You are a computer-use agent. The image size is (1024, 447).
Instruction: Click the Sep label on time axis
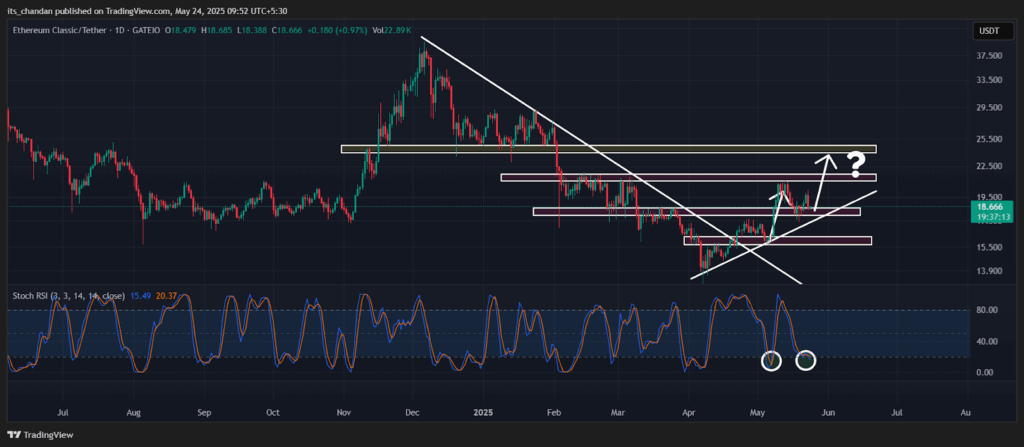pyautogui.click(x=204, y=413)
